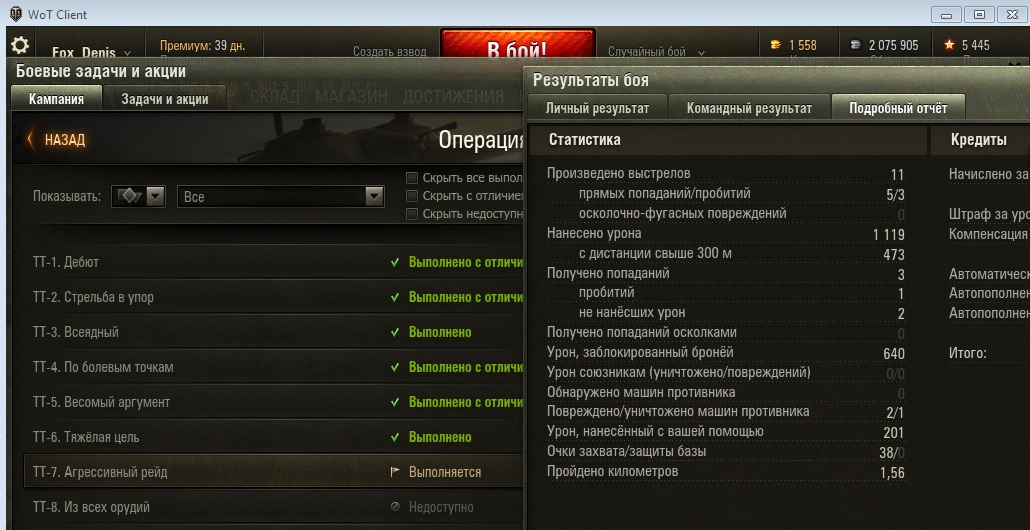Toggle the Скрыть с отличием checkbox
This screenshot has height=530, width=1030.
(x=412, y=196)
